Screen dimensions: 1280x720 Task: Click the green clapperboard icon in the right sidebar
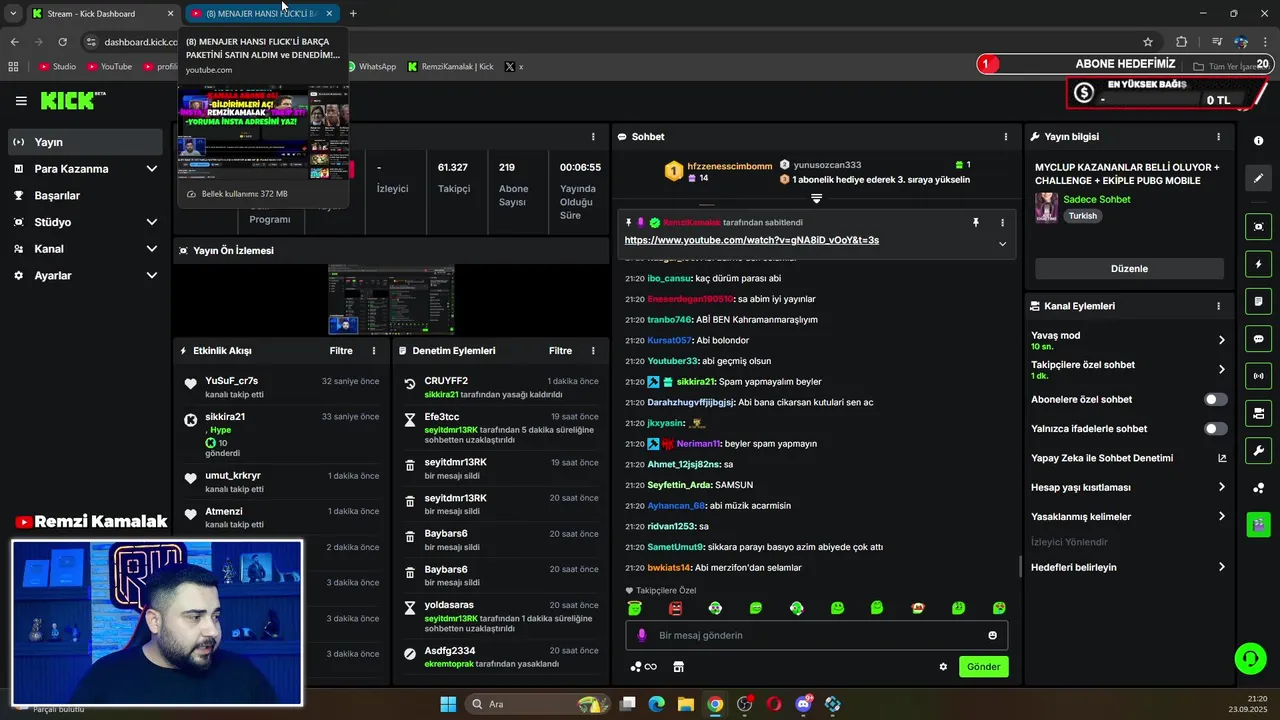coord(1258,523)
